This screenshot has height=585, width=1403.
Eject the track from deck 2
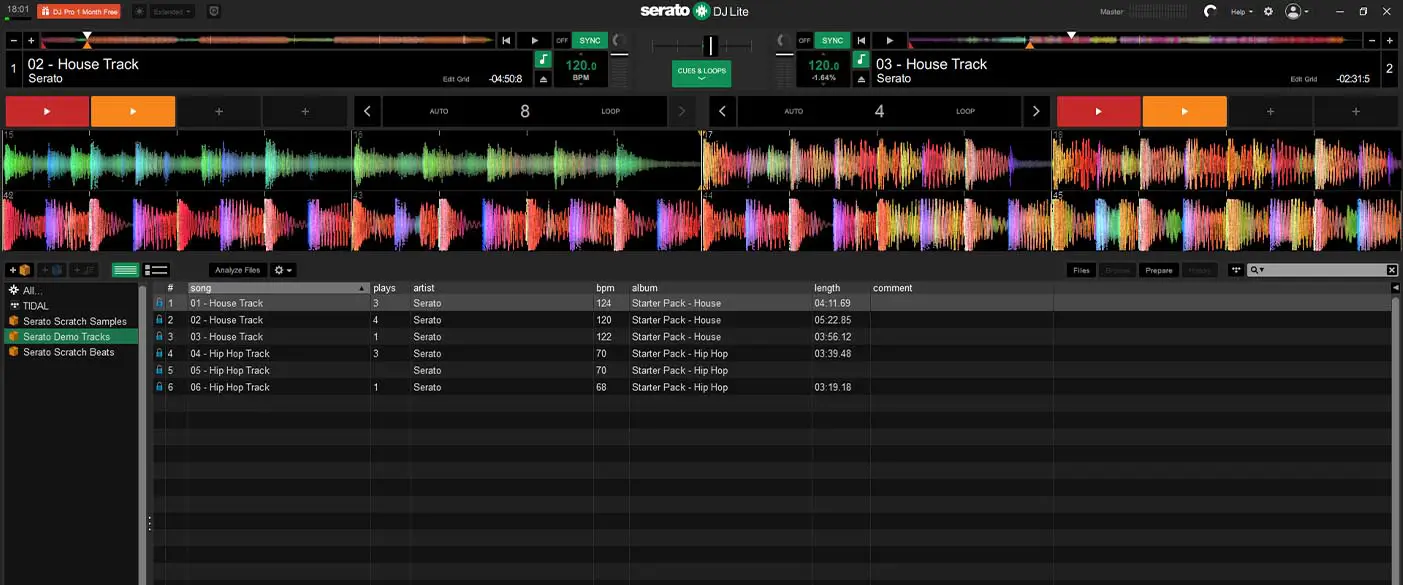[x=862, y=78]
